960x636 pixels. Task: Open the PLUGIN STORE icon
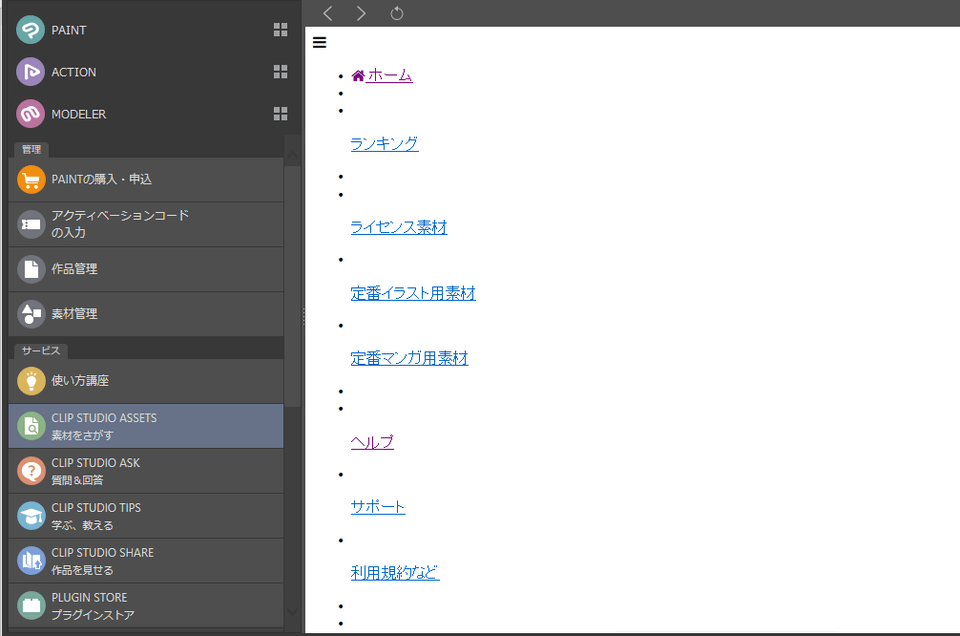31,604
